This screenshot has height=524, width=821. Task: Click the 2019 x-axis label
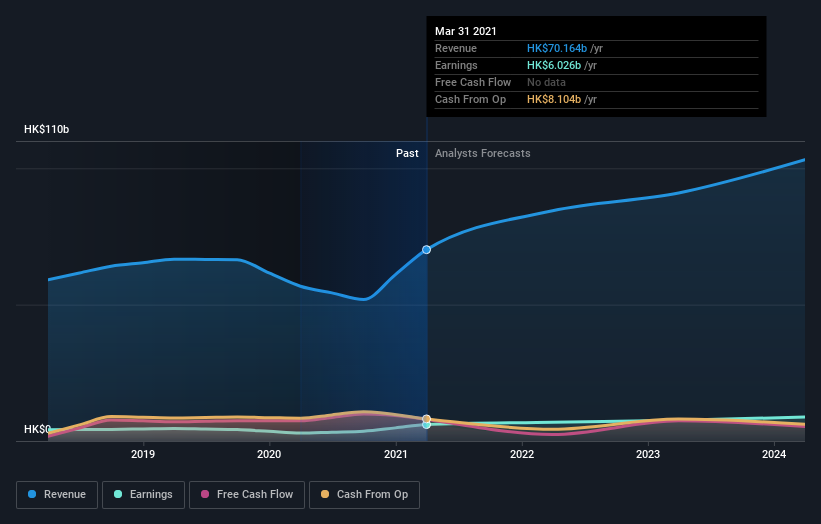(143, 454)
